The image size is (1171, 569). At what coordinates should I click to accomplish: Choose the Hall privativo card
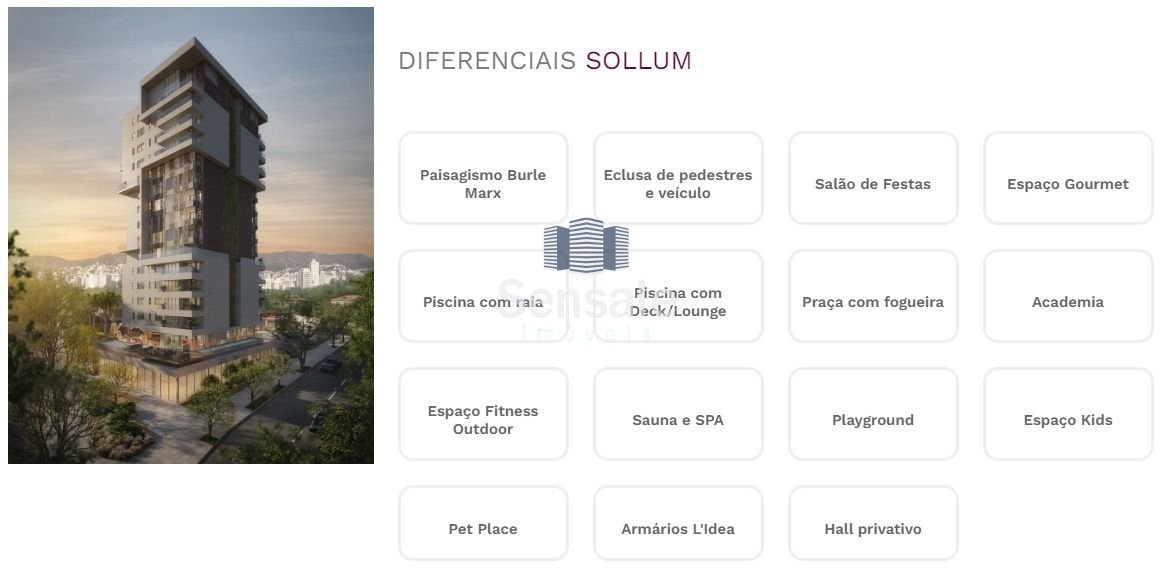pyautogui.click(x=873, y=524)
